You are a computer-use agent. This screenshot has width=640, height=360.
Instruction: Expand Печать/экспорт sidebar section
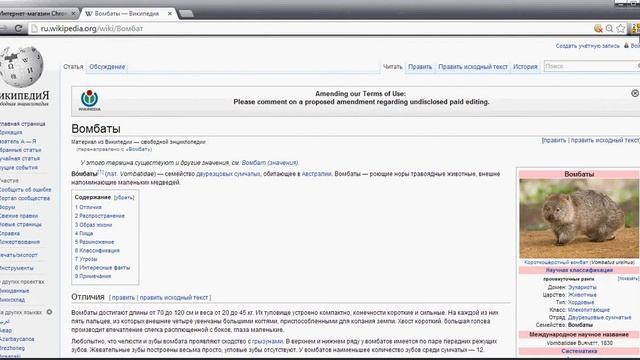[19, 255]
